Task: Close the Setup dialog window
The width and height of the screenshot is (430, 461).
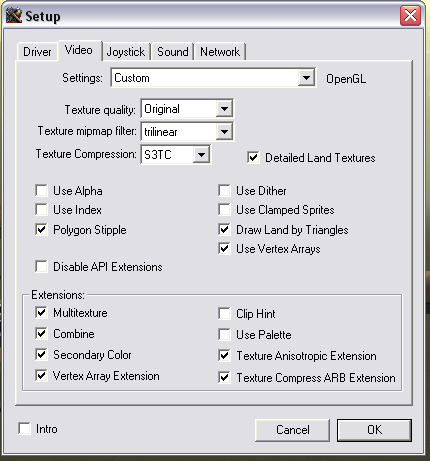Action: point(410,15)
